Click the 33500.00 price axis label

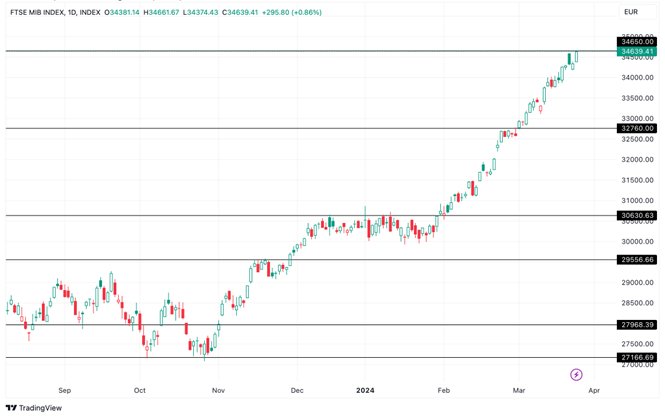point(637,98)
